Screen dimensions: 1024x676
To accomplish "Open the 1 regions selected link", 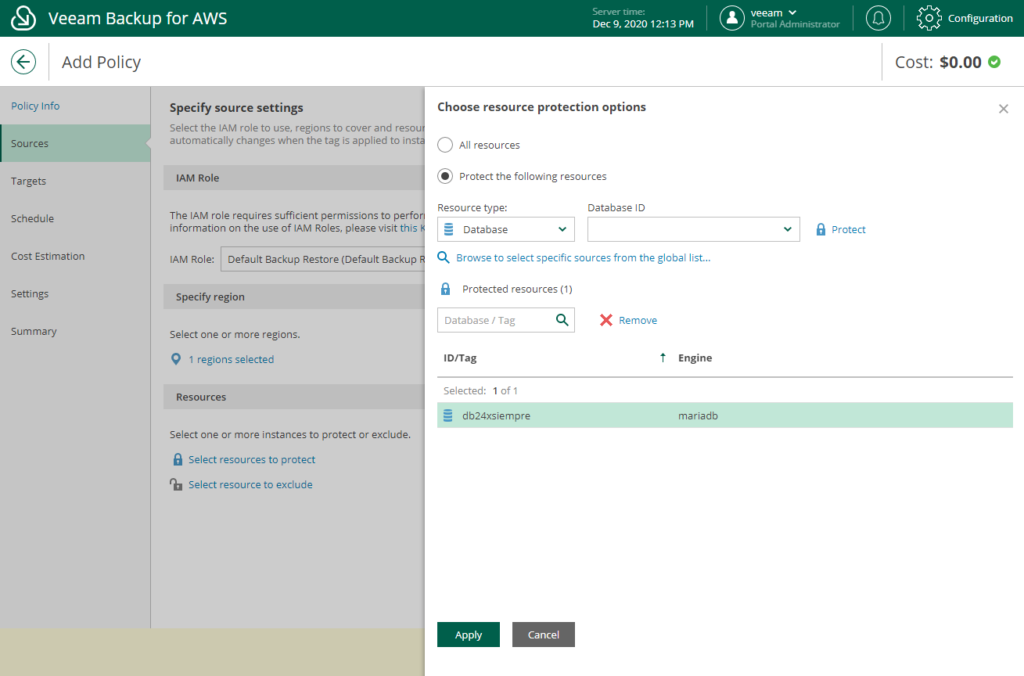I will point(231,359).
